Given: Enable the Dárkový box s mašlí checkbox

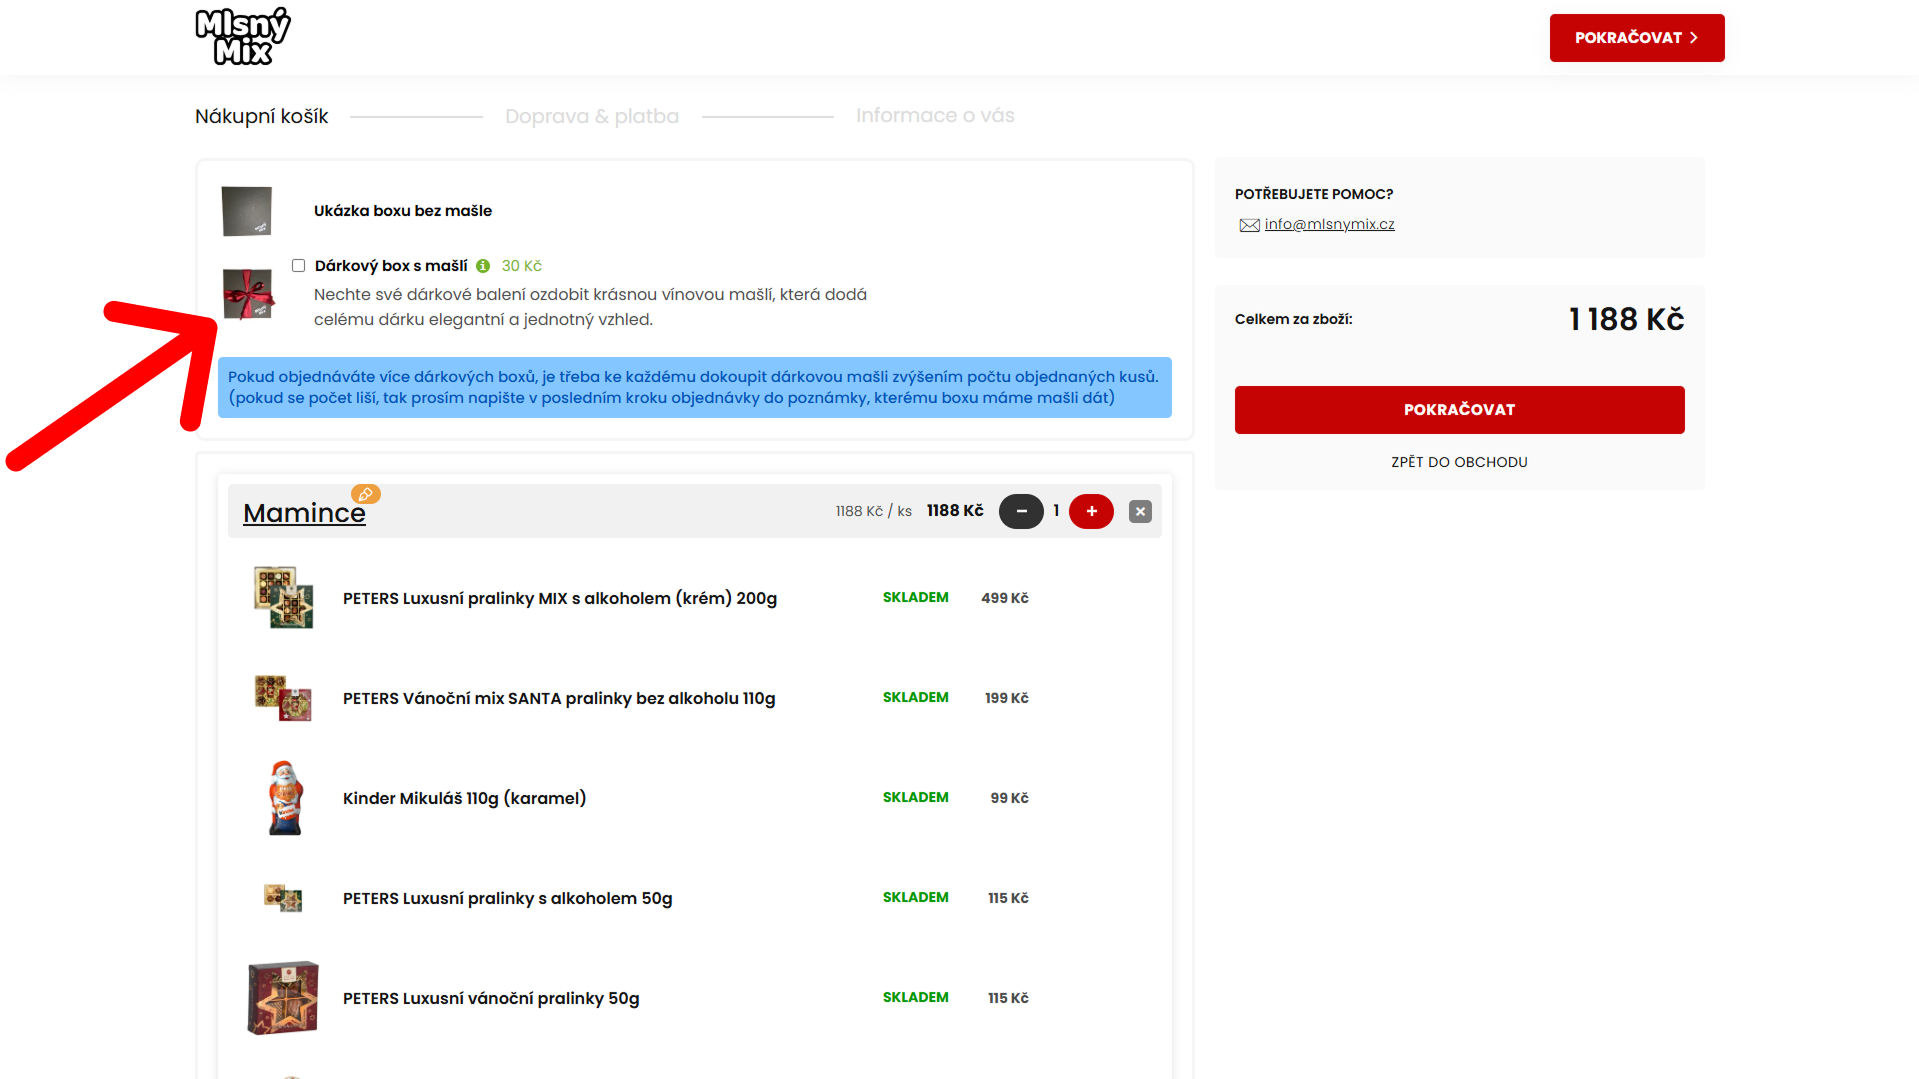Looking at the screenshot, I should click(298, 266).
